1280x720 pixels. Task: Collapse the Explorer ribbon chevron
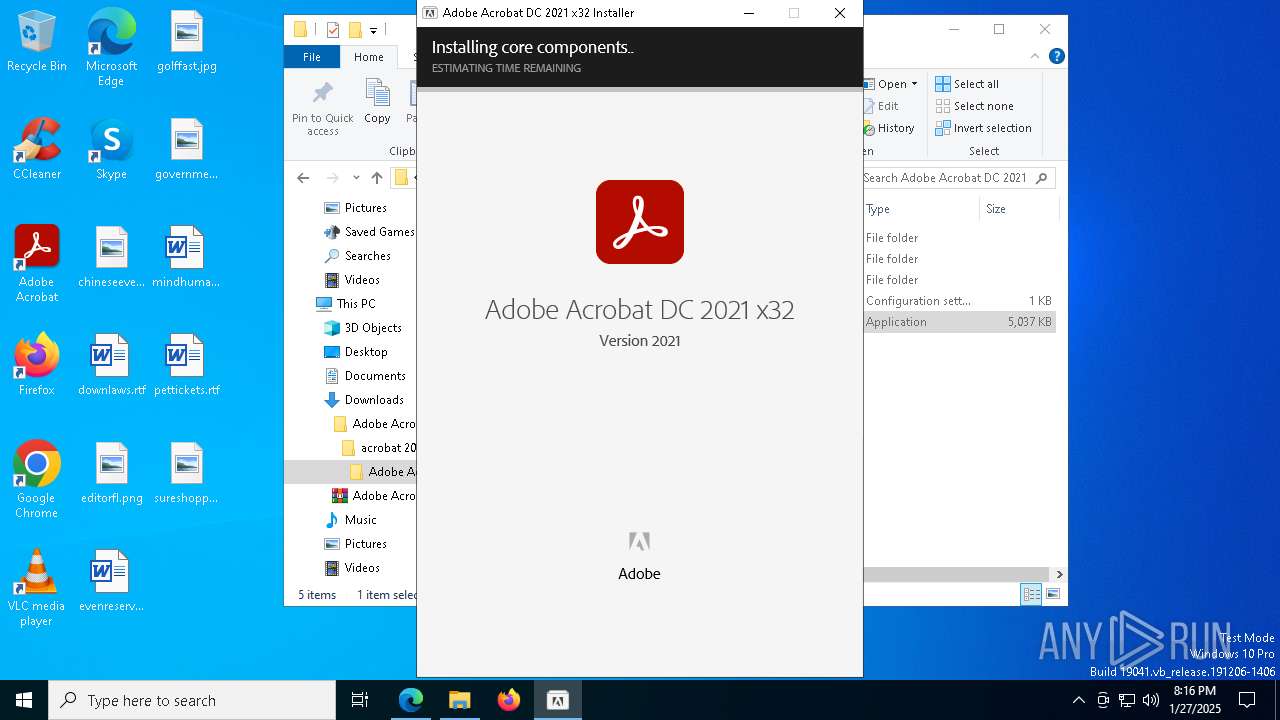(x=1035, y=57)
